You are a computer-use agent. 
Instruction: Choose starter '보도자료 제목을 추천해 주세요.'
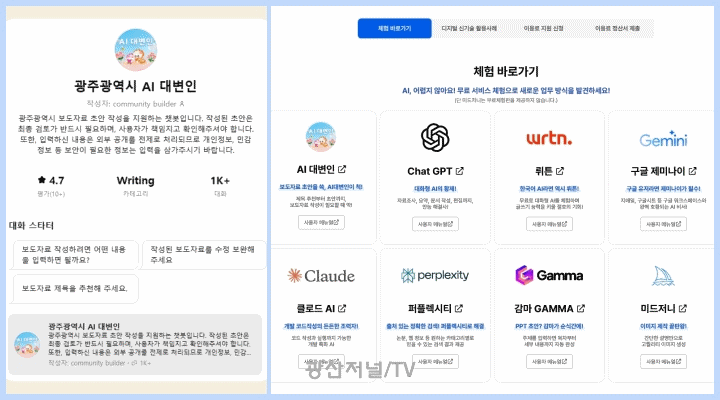tap(76, 288)
